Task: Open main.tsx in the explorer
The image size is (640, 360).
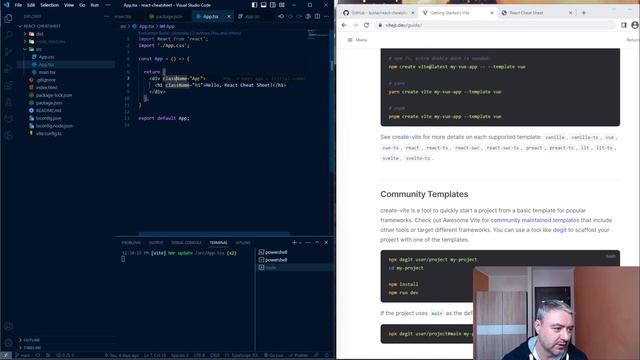Action: coord(47,72)
